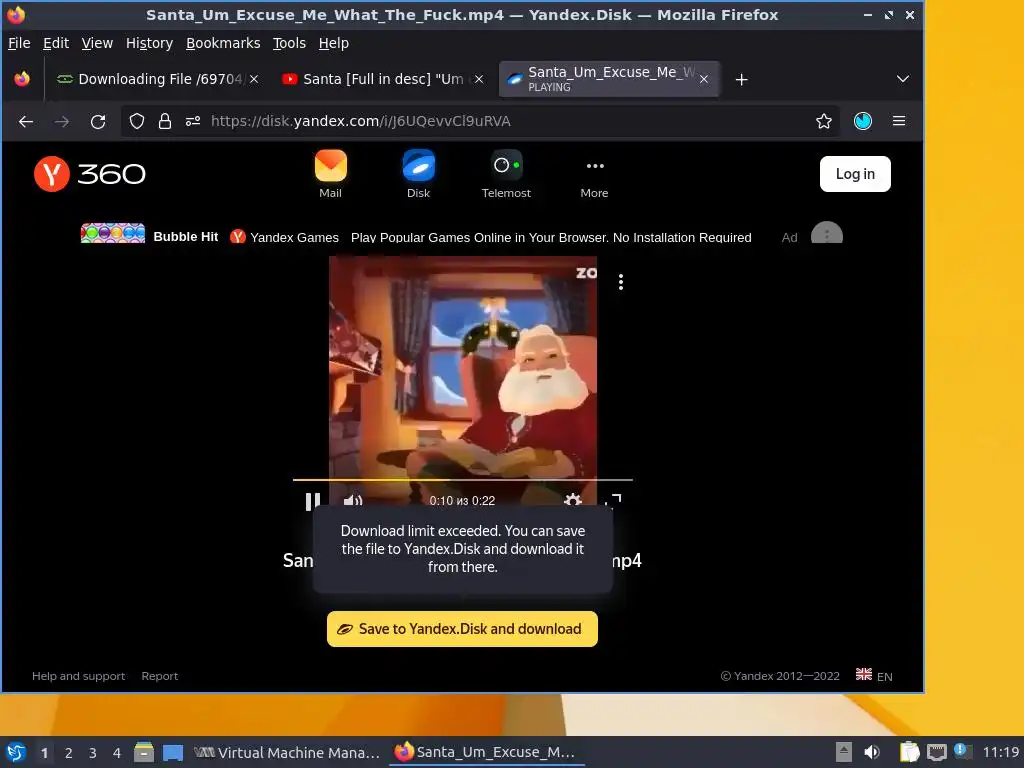Click the taskbar clock showing 11:19
The width and height of the screenshot is (1024, 768).
point(1000,752)
